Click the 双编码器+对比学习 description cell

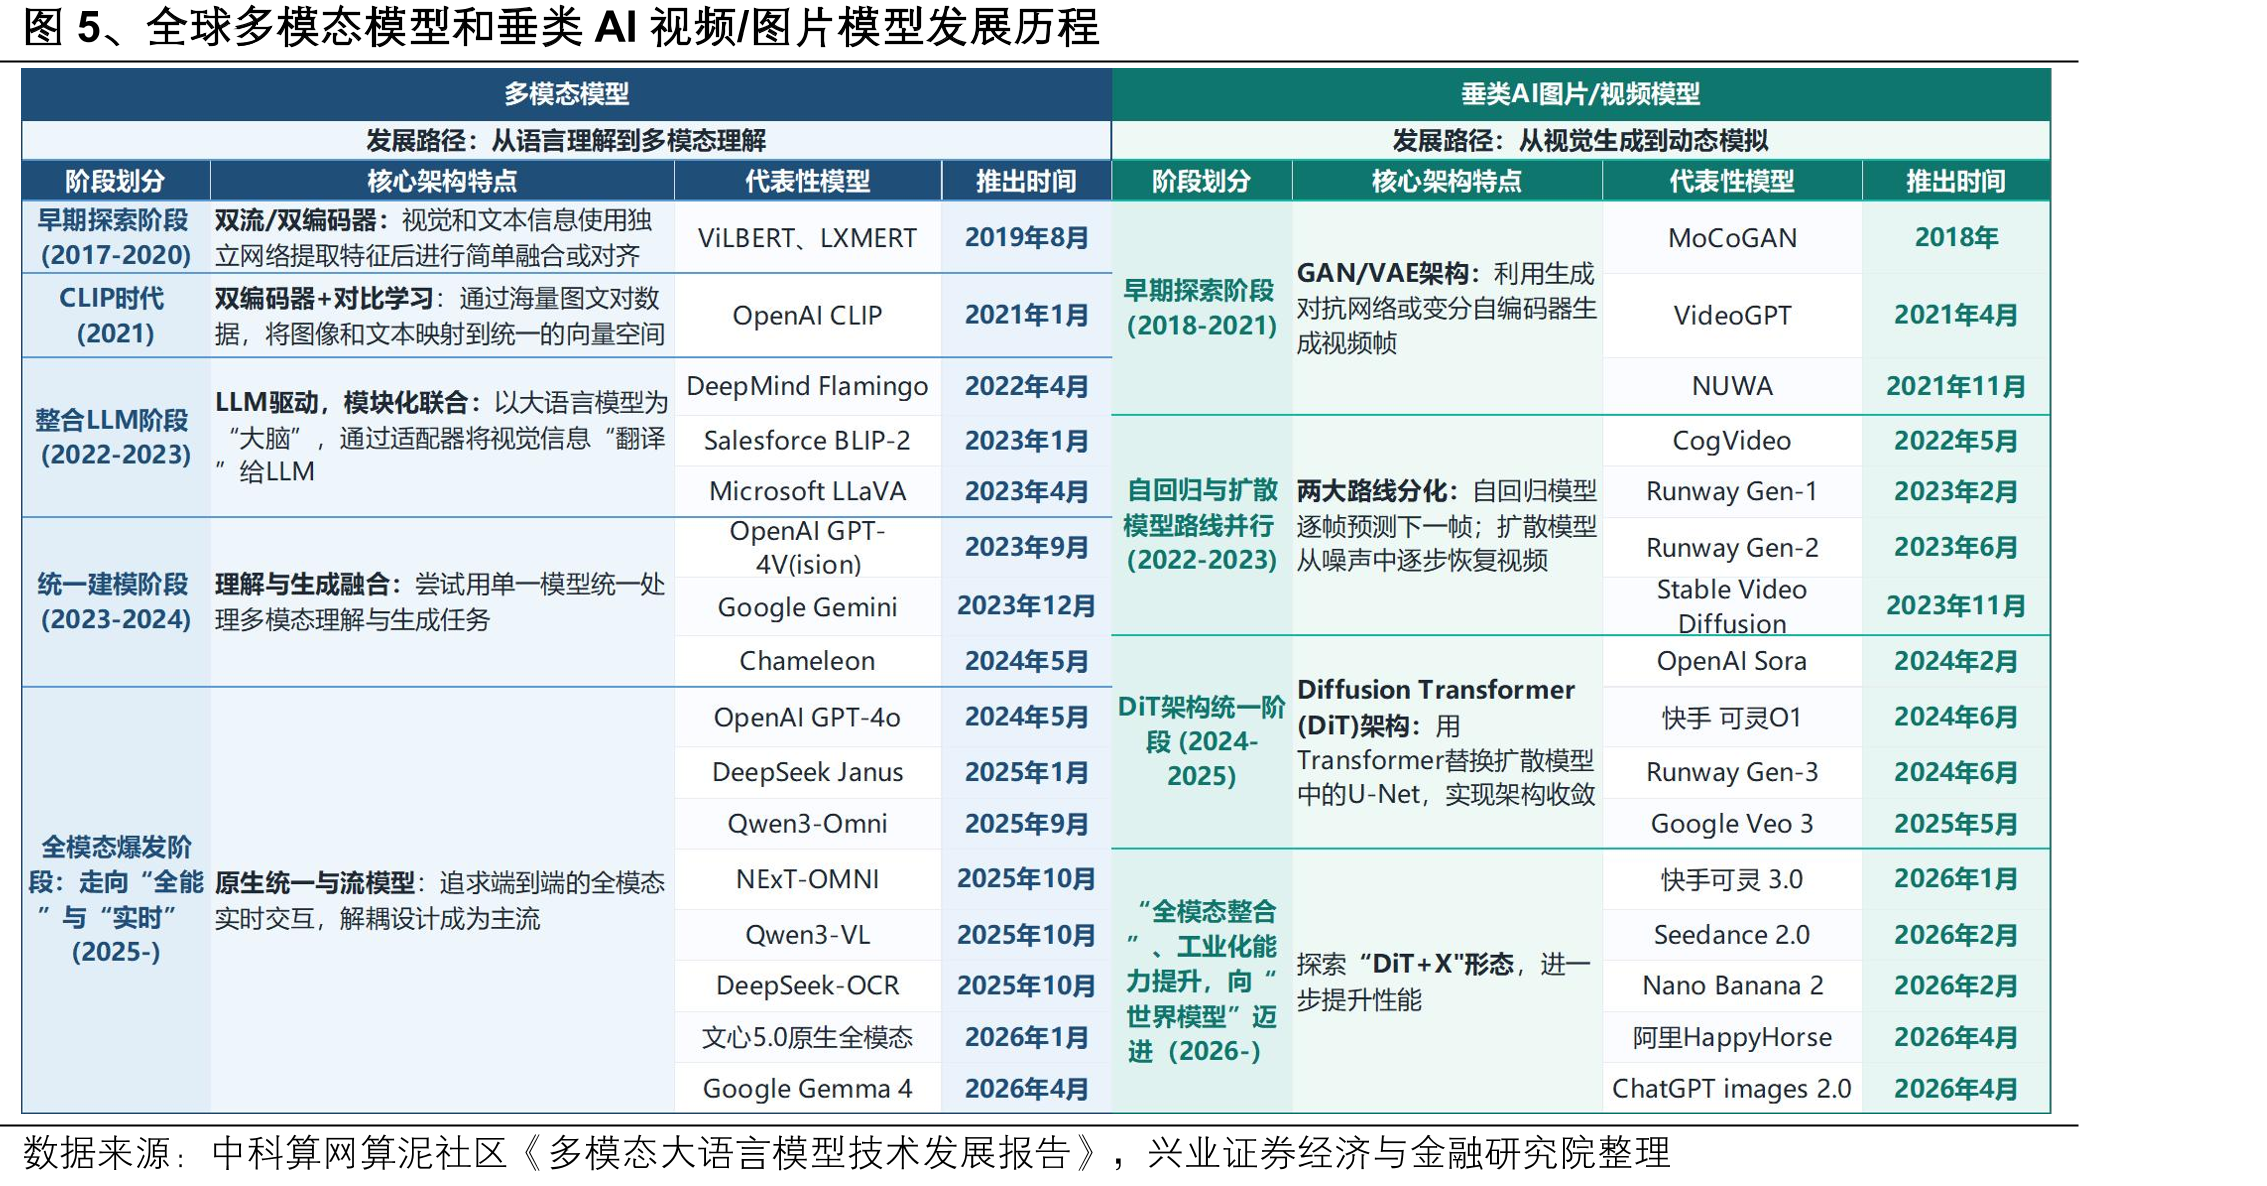[x=442, y=316]
